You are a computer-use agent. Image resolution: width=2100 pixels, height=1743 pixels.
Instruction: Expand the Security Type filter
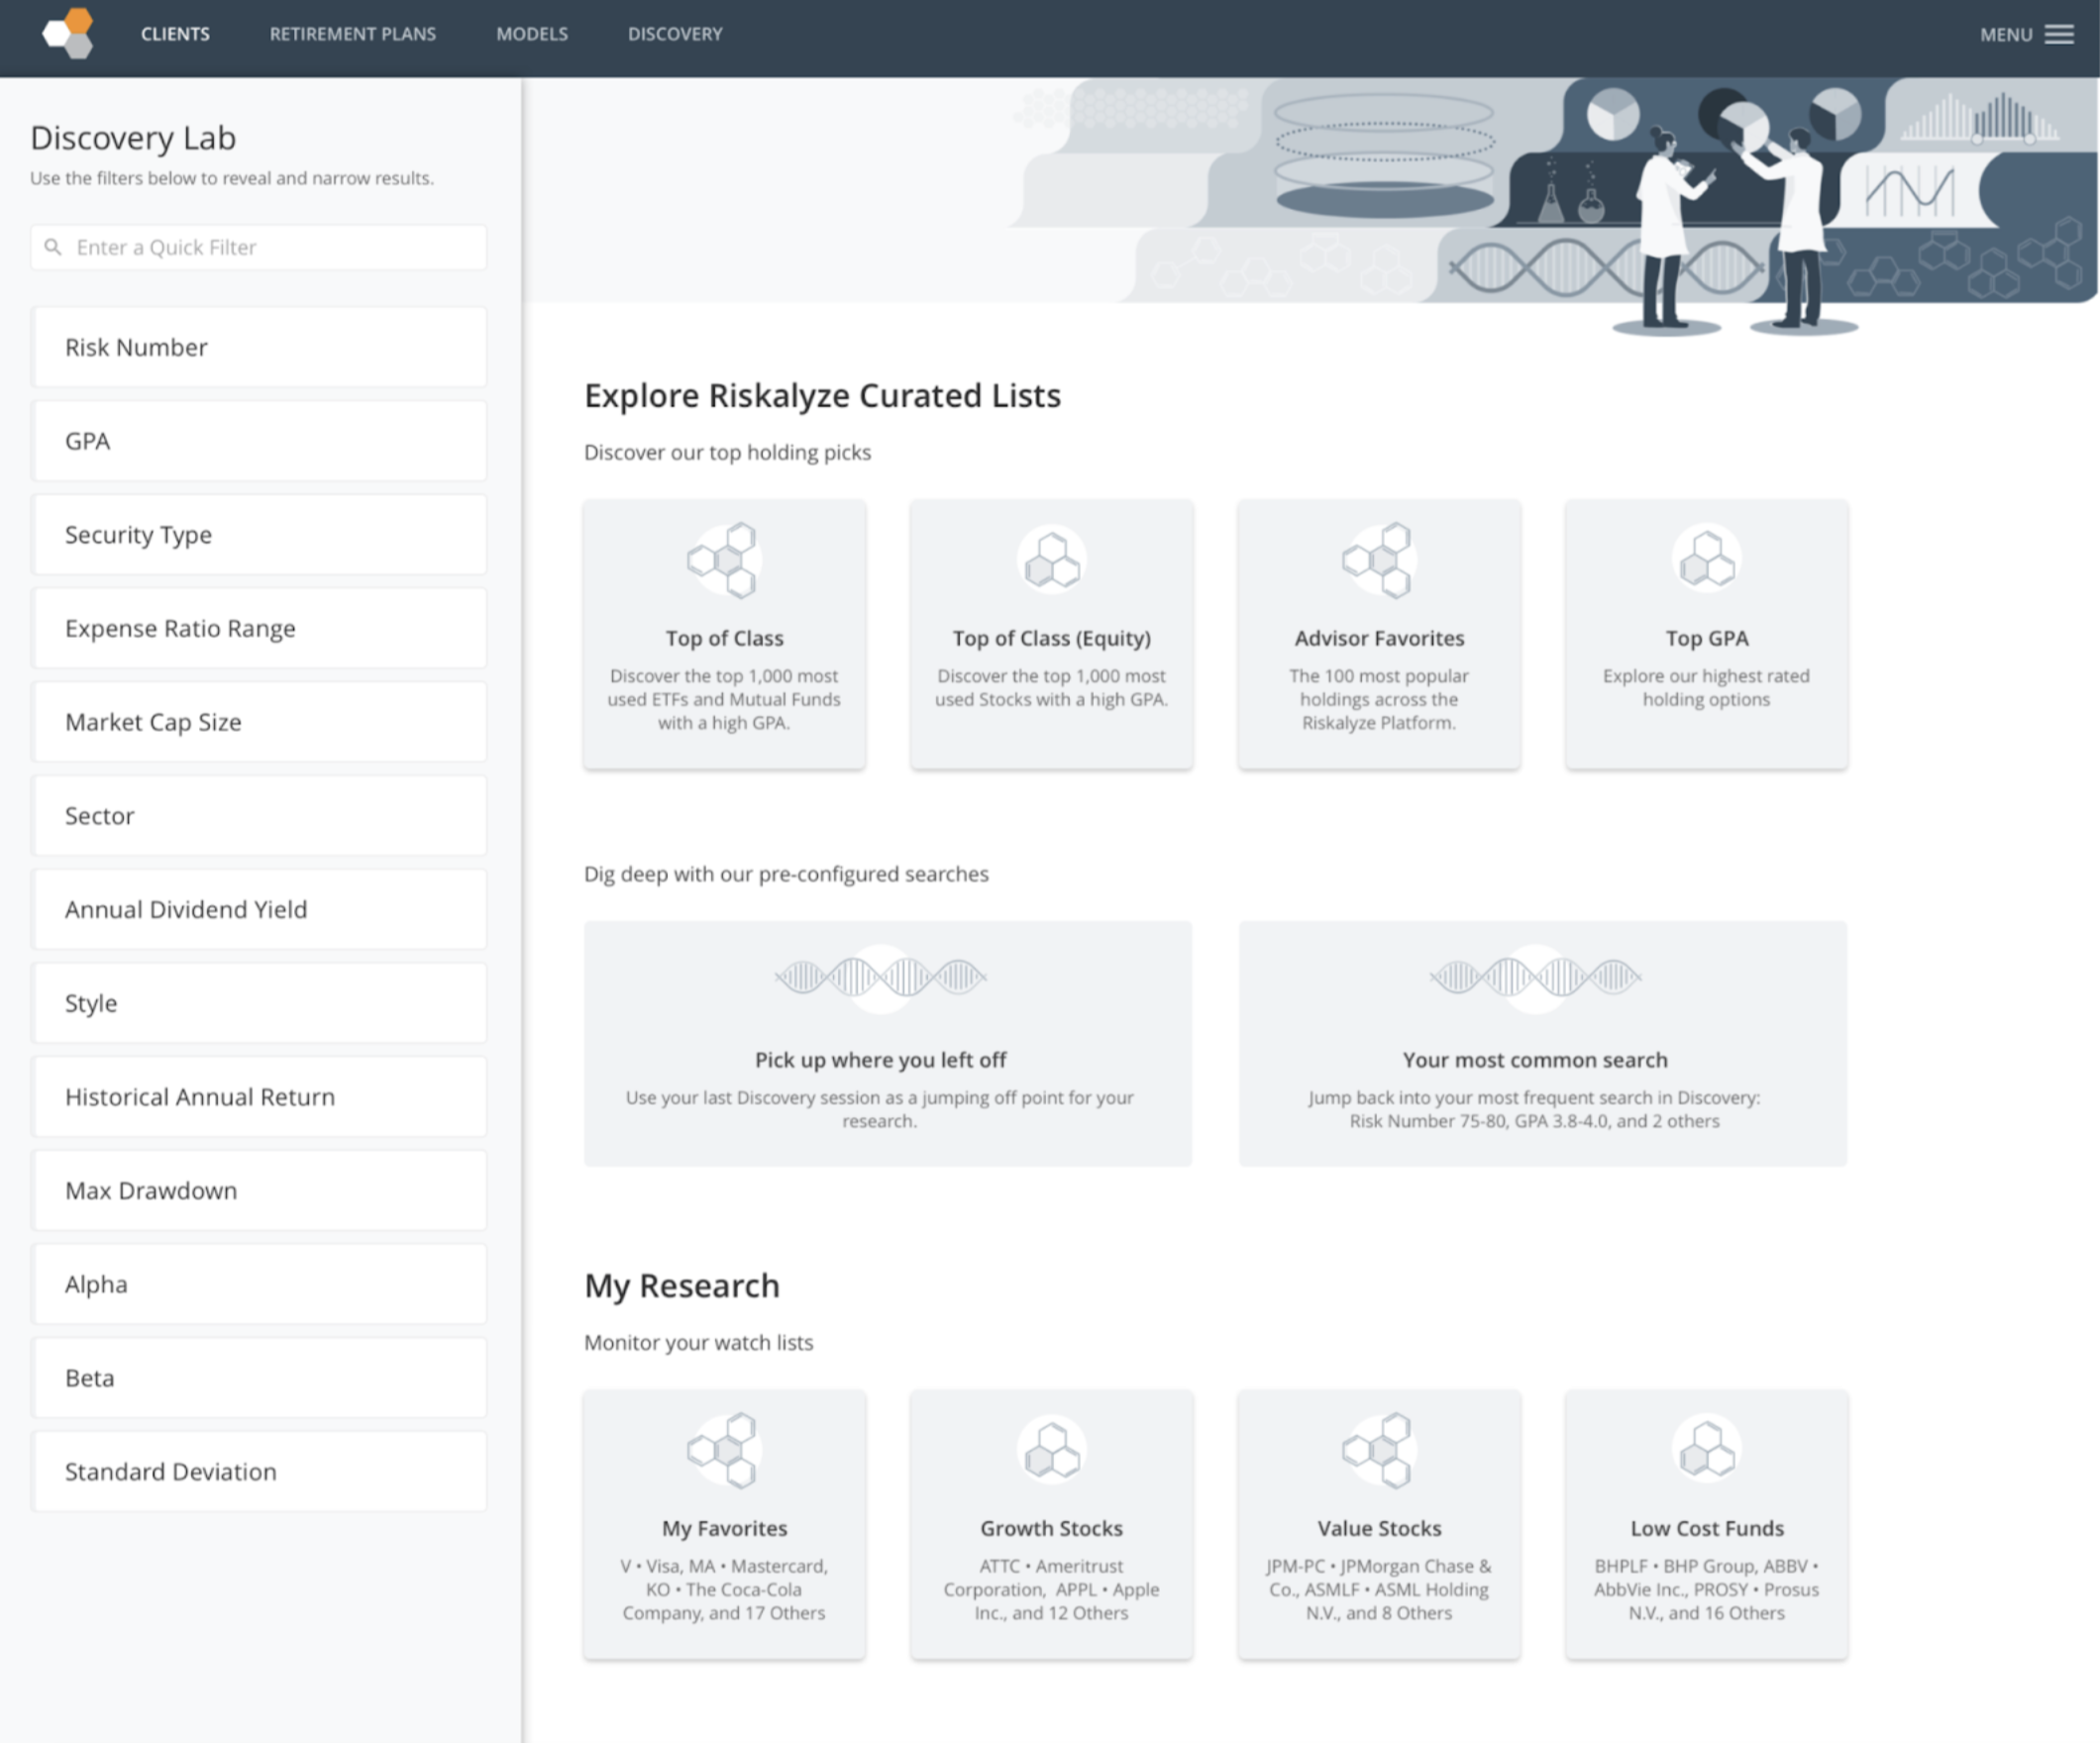tap(259, 535)
